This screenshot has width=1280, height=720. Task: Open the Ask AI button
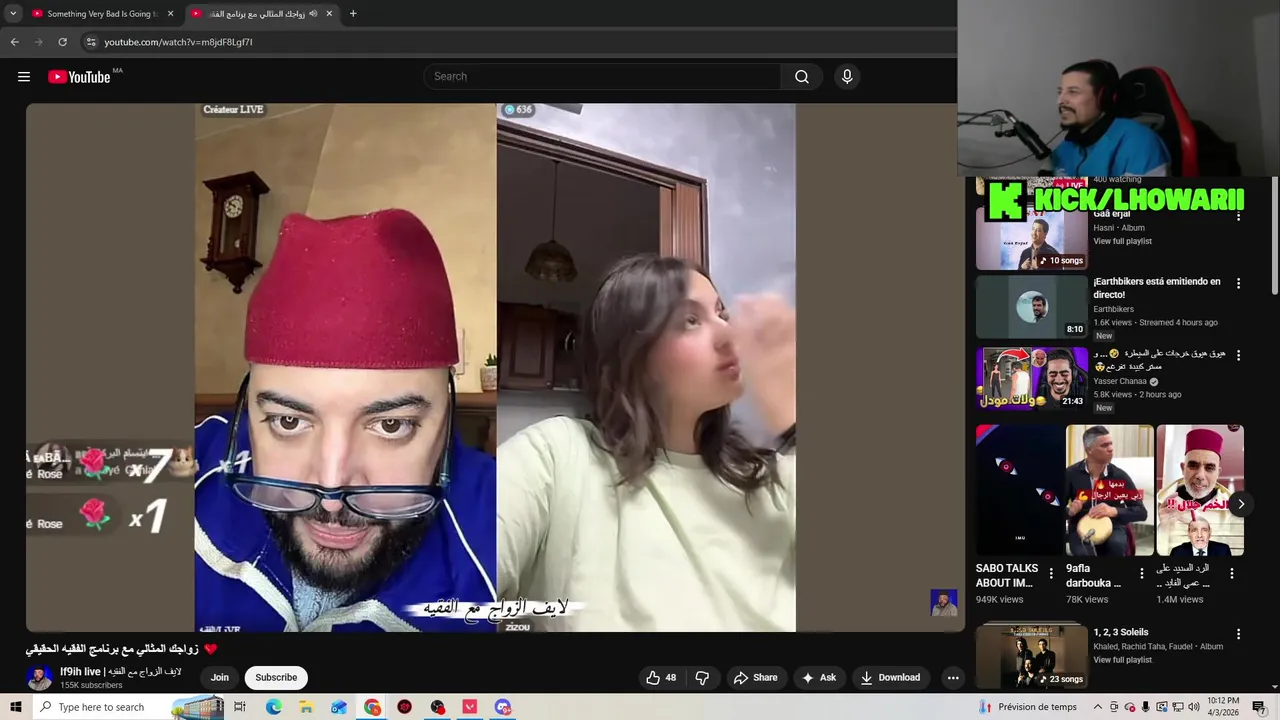click(818, 678)
